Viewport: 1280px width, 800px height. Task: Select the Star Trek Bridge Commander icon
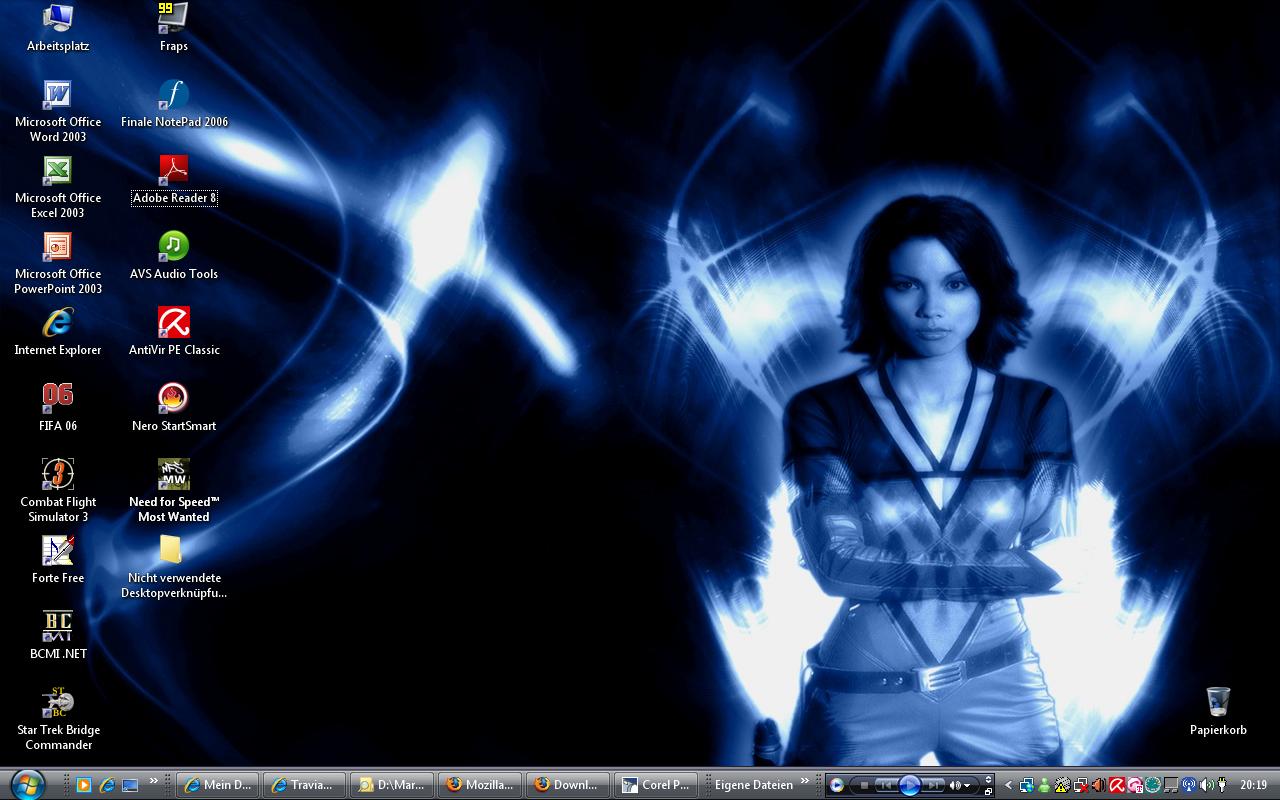coord(58,703)
